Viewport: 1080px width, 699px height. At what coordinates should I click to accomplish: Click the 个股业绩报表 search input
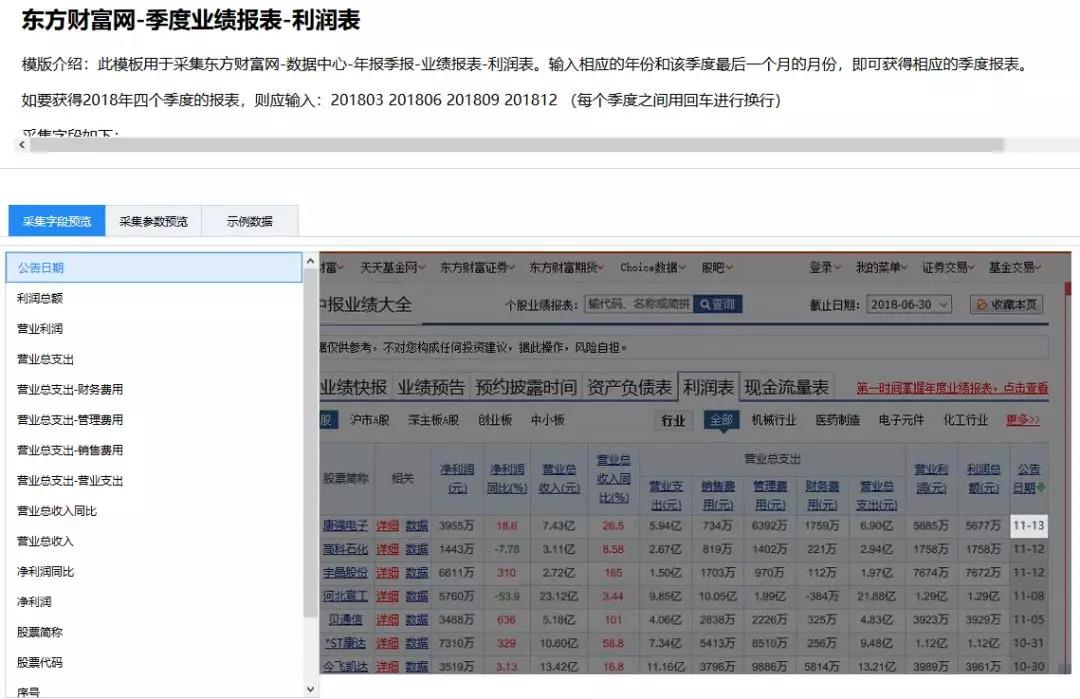639,304
